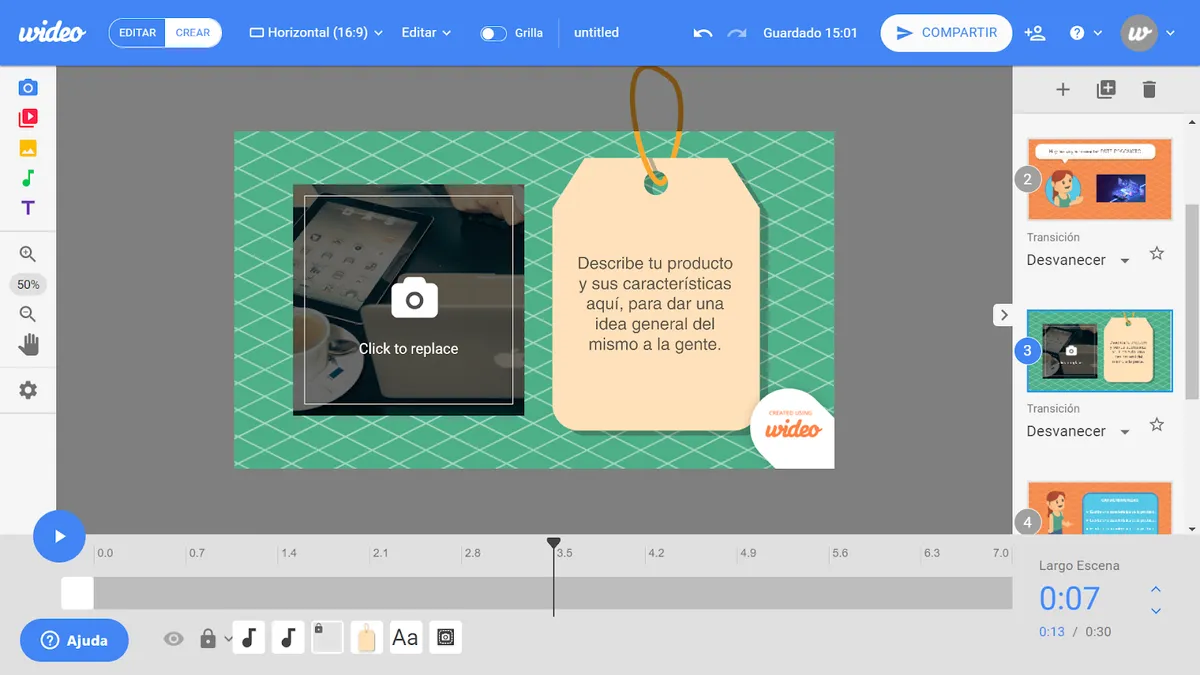1200x675 pixels.
Task: Add a collaborator with person-plus icon
Action: [x=1035, y=33]
